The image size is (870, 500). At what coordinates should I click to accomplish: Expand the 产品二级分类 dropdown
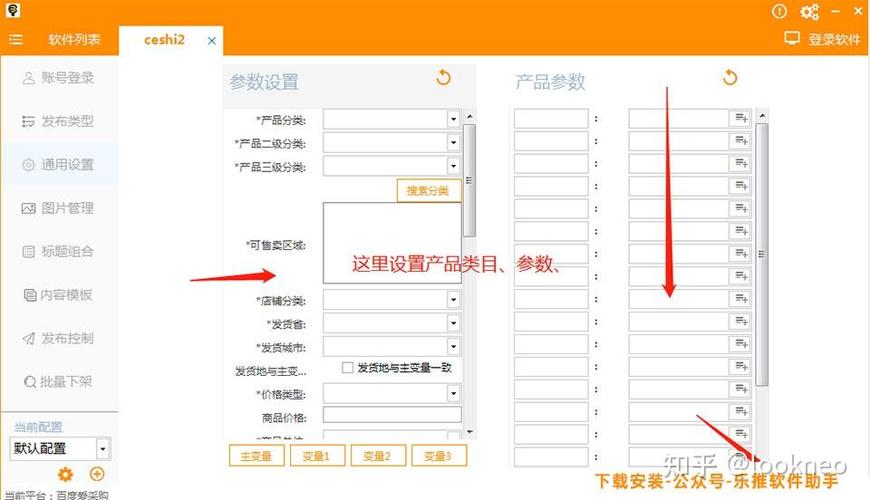click(453, 143)
